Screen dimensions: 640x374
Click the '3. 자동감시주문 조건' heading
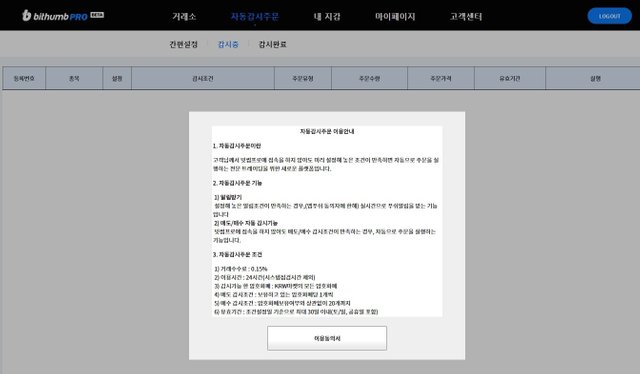pos(238,254)
